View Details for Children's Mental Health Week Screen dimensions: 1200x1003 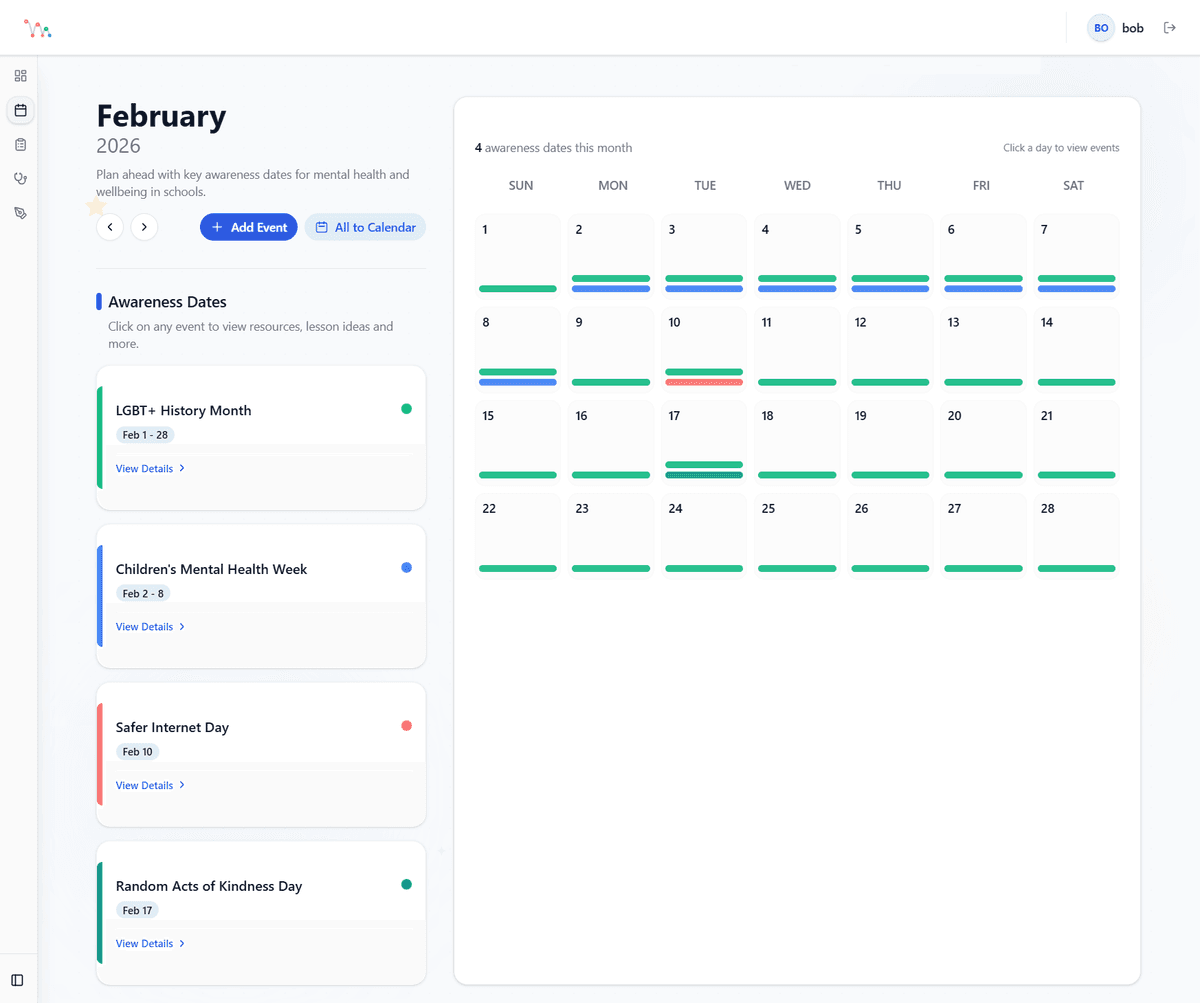150,627
